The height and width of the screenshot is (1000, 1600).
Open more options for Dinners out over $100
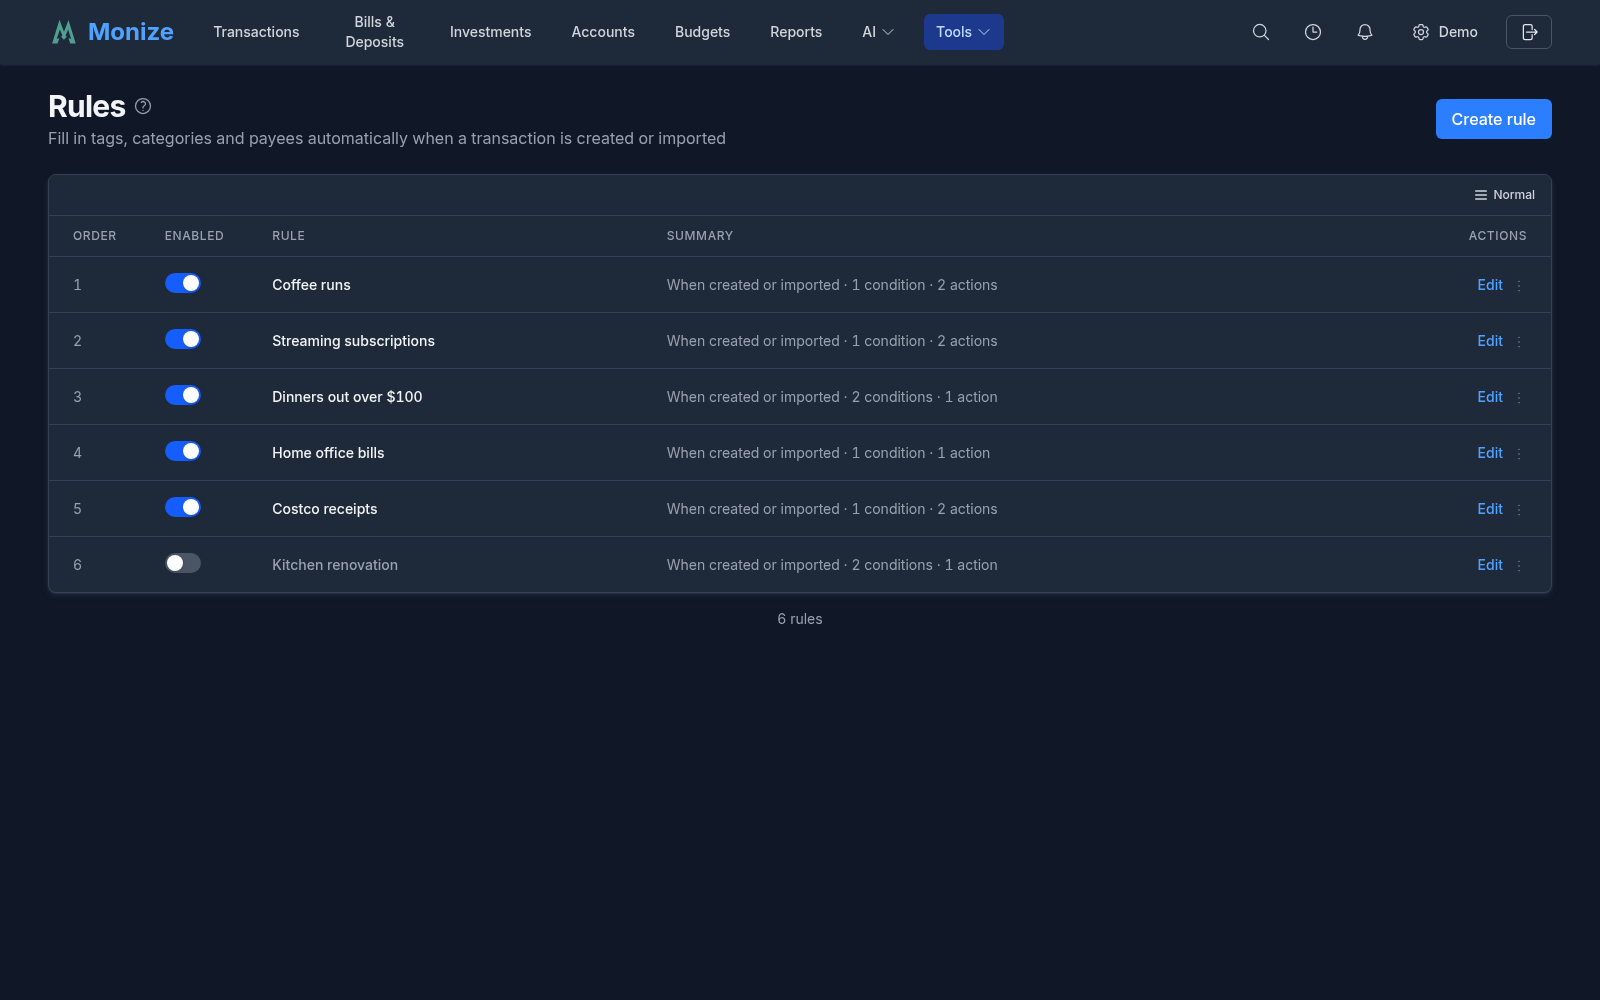(x=1519, y=397)
